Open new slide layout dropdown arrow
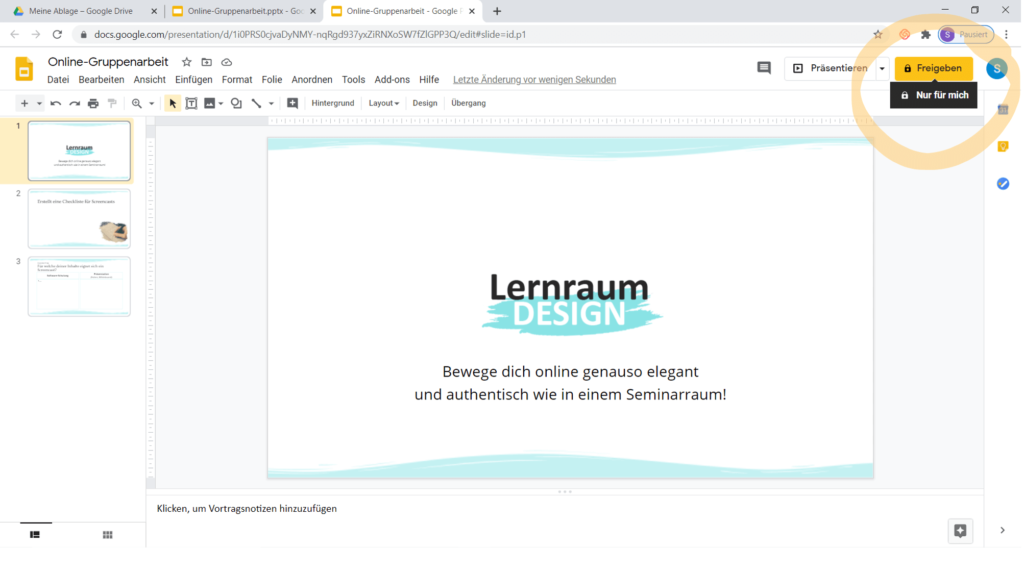The image size is (1024, 574). click(x=39, y=103)
